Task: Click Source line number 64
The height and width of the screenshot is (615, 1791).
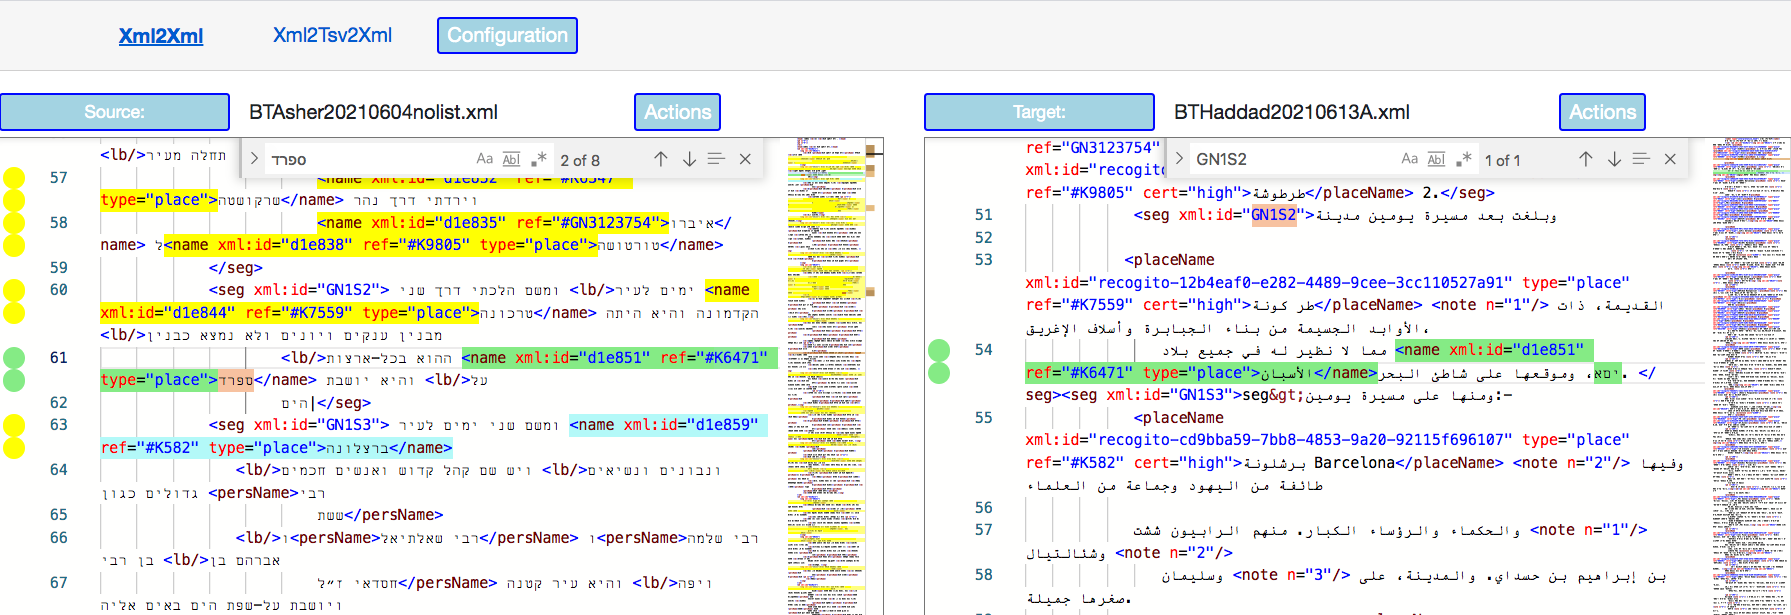Action: [x=59, y=470]
